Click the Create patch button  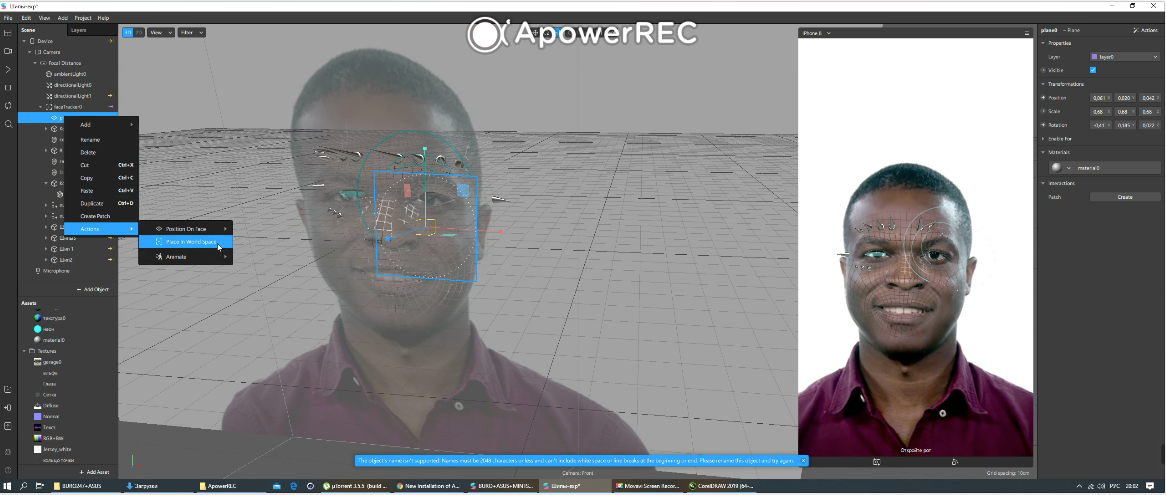[1124, 197]
